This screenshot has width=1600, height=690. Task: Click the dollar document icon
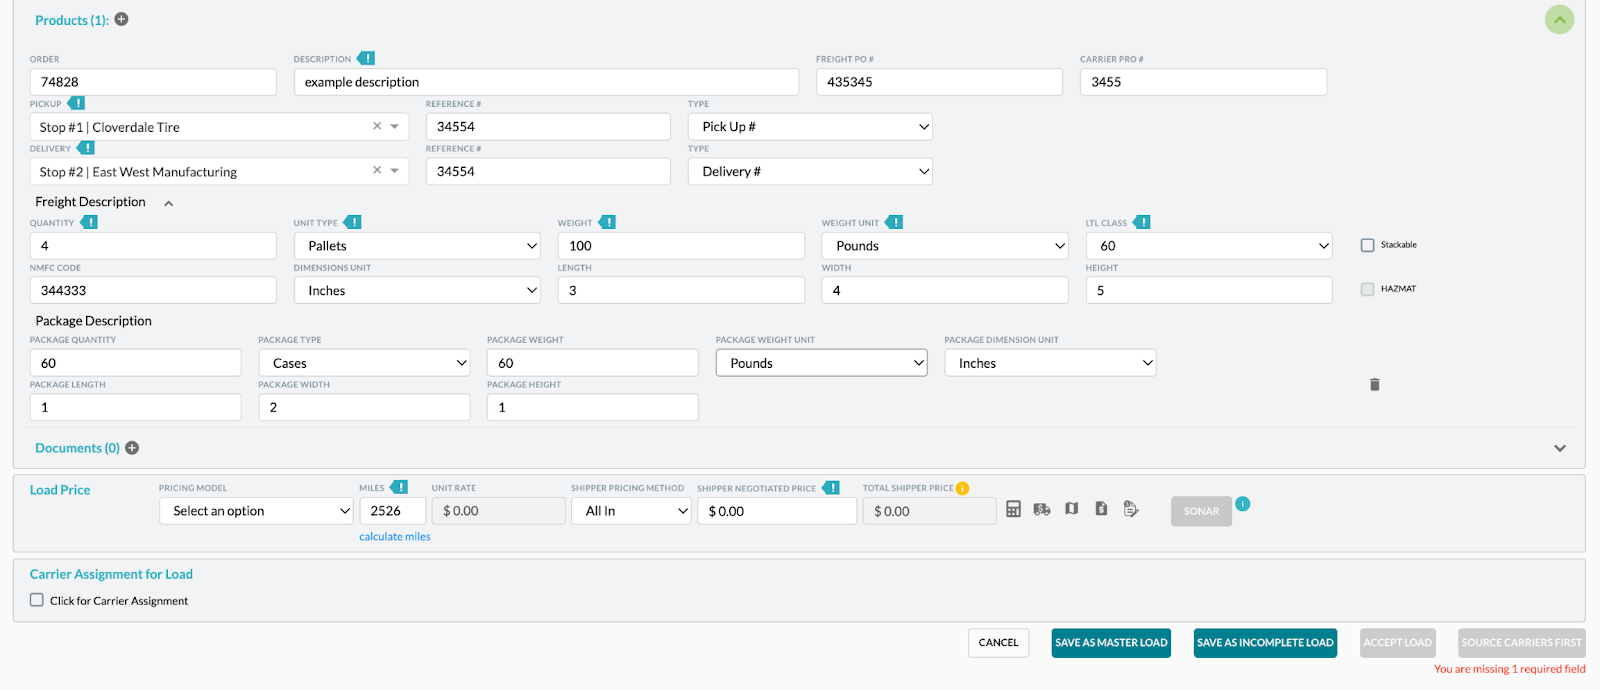coord(1101,509)
